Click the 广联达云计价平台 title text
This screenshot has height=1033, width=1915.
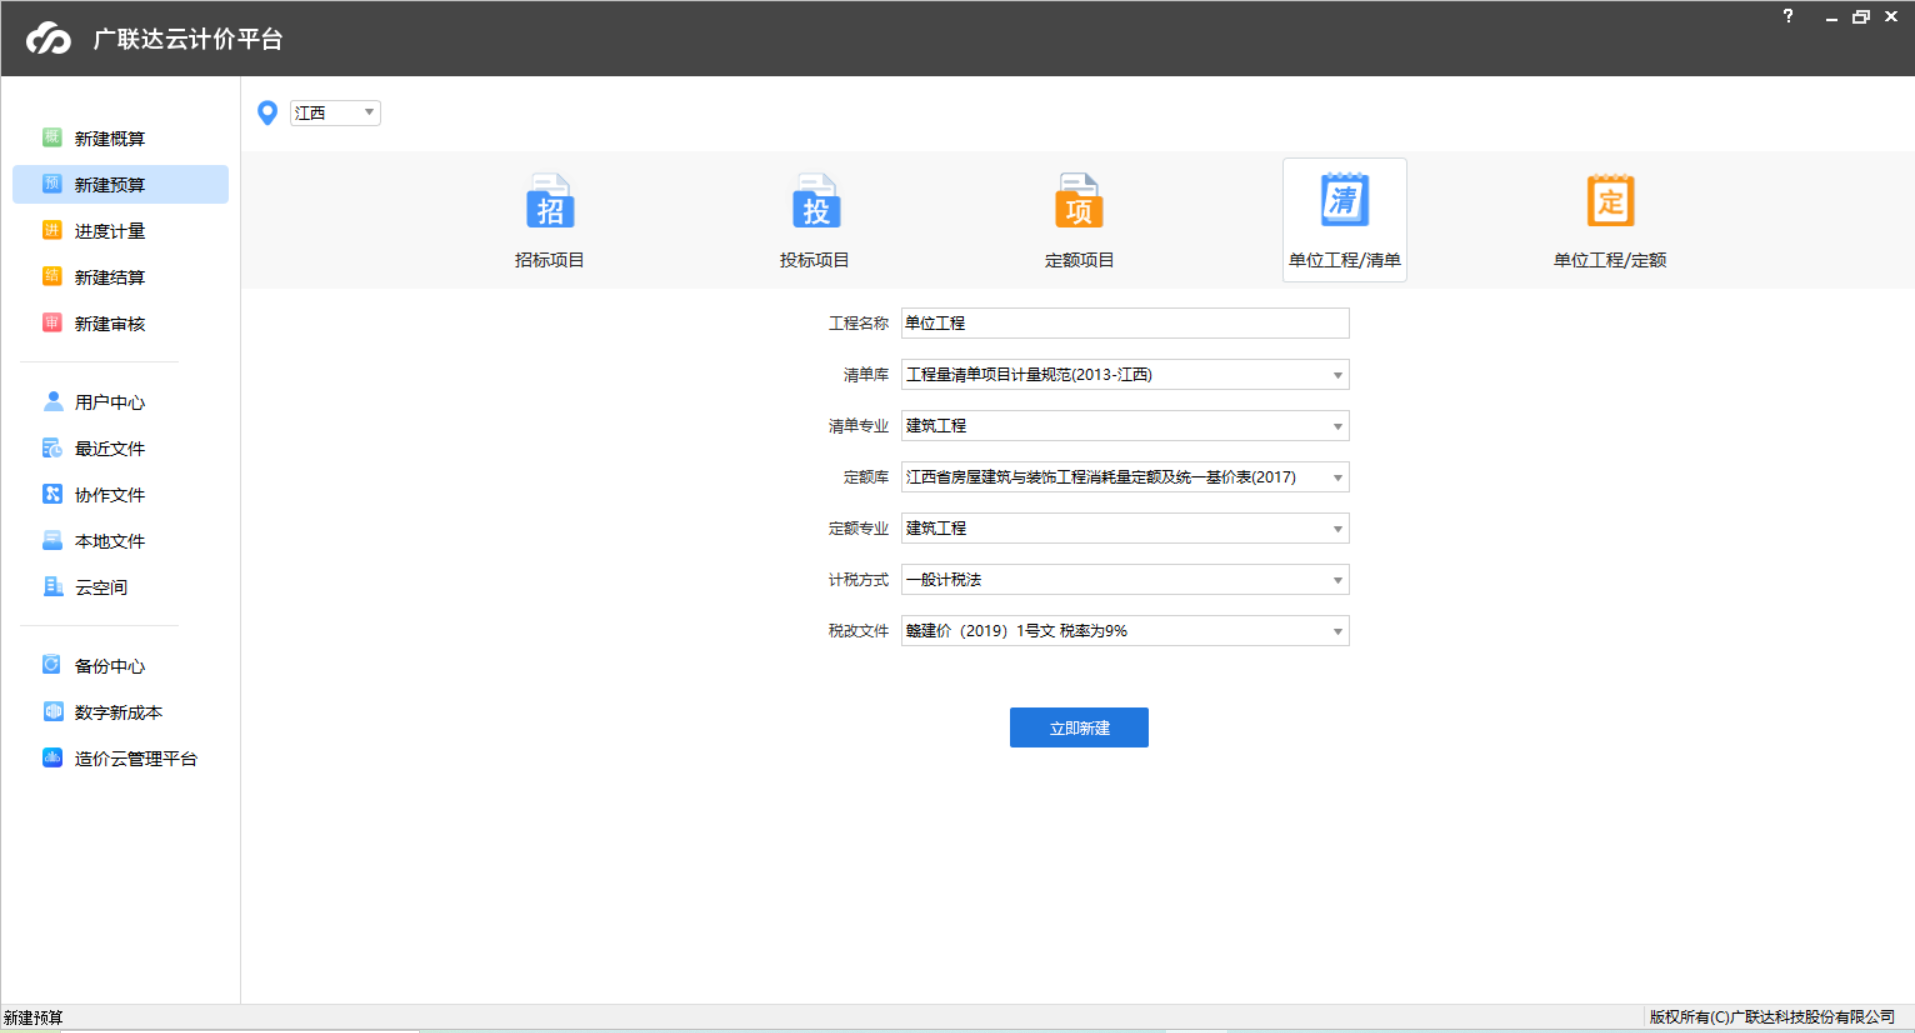188,39
